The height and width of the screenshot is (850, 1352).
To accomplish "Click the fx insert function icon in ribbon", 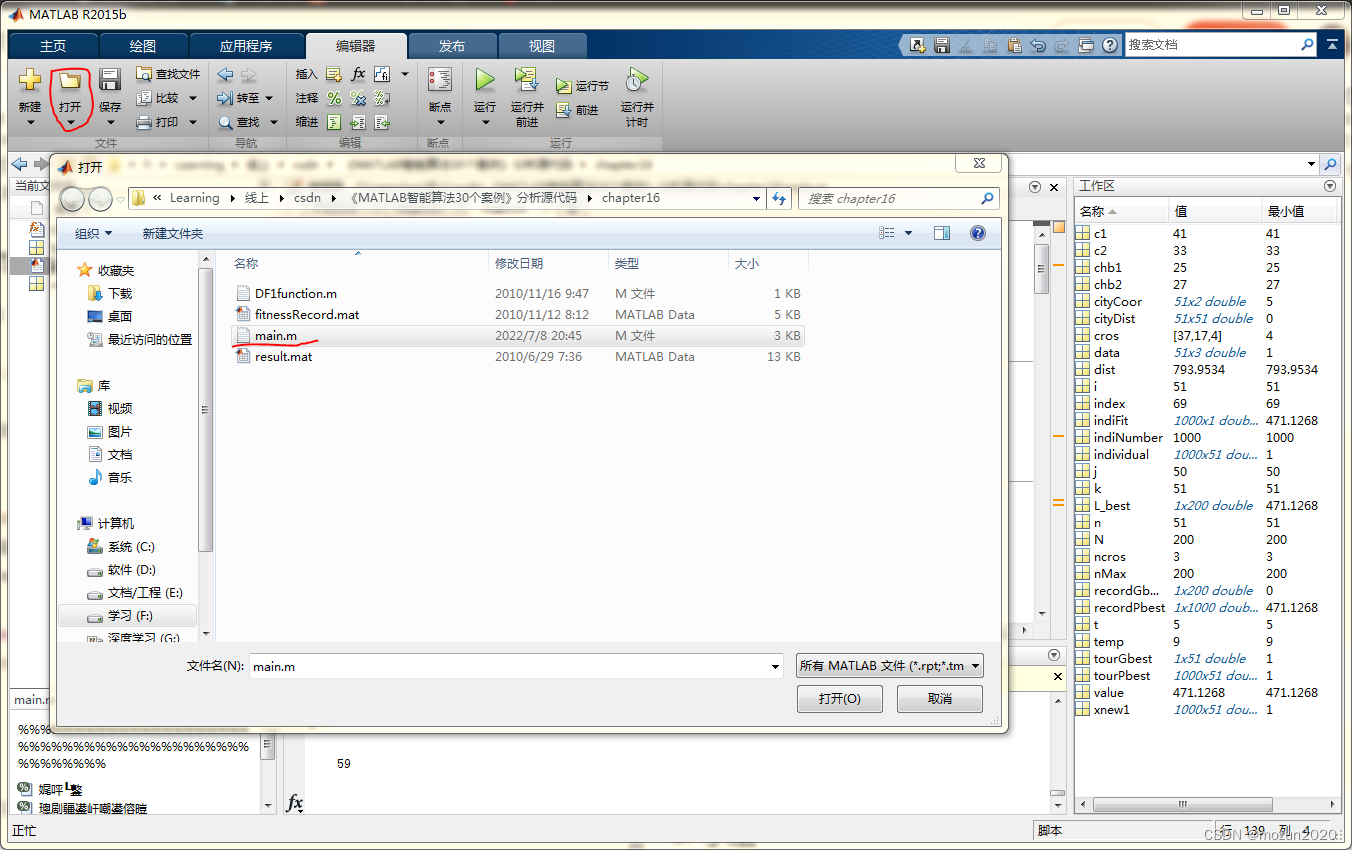I will [x=358, y=74].
